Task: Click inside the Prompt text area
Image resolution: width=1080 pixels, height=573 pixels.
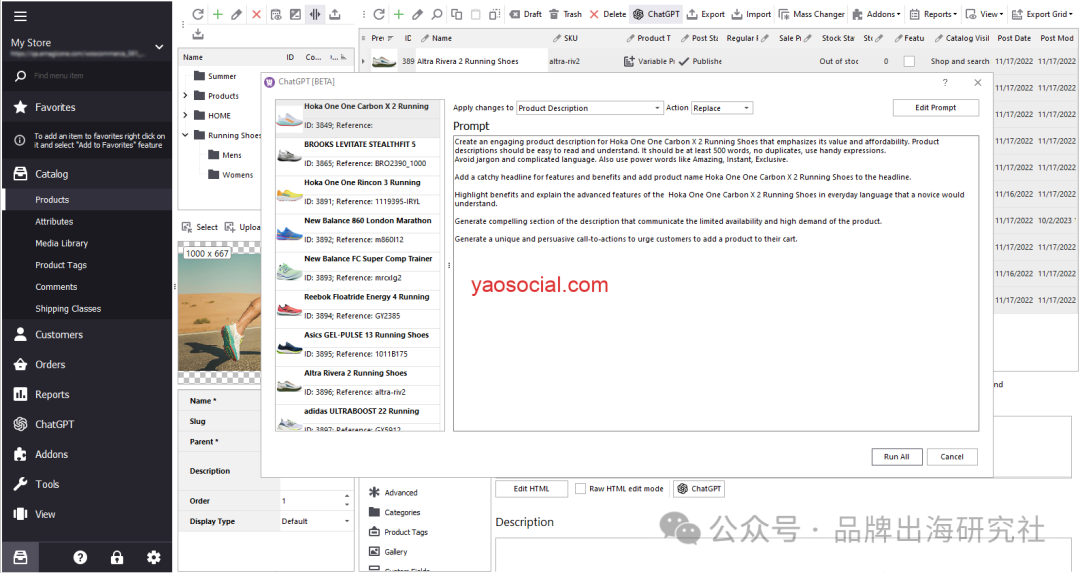Action: [715, 283]
